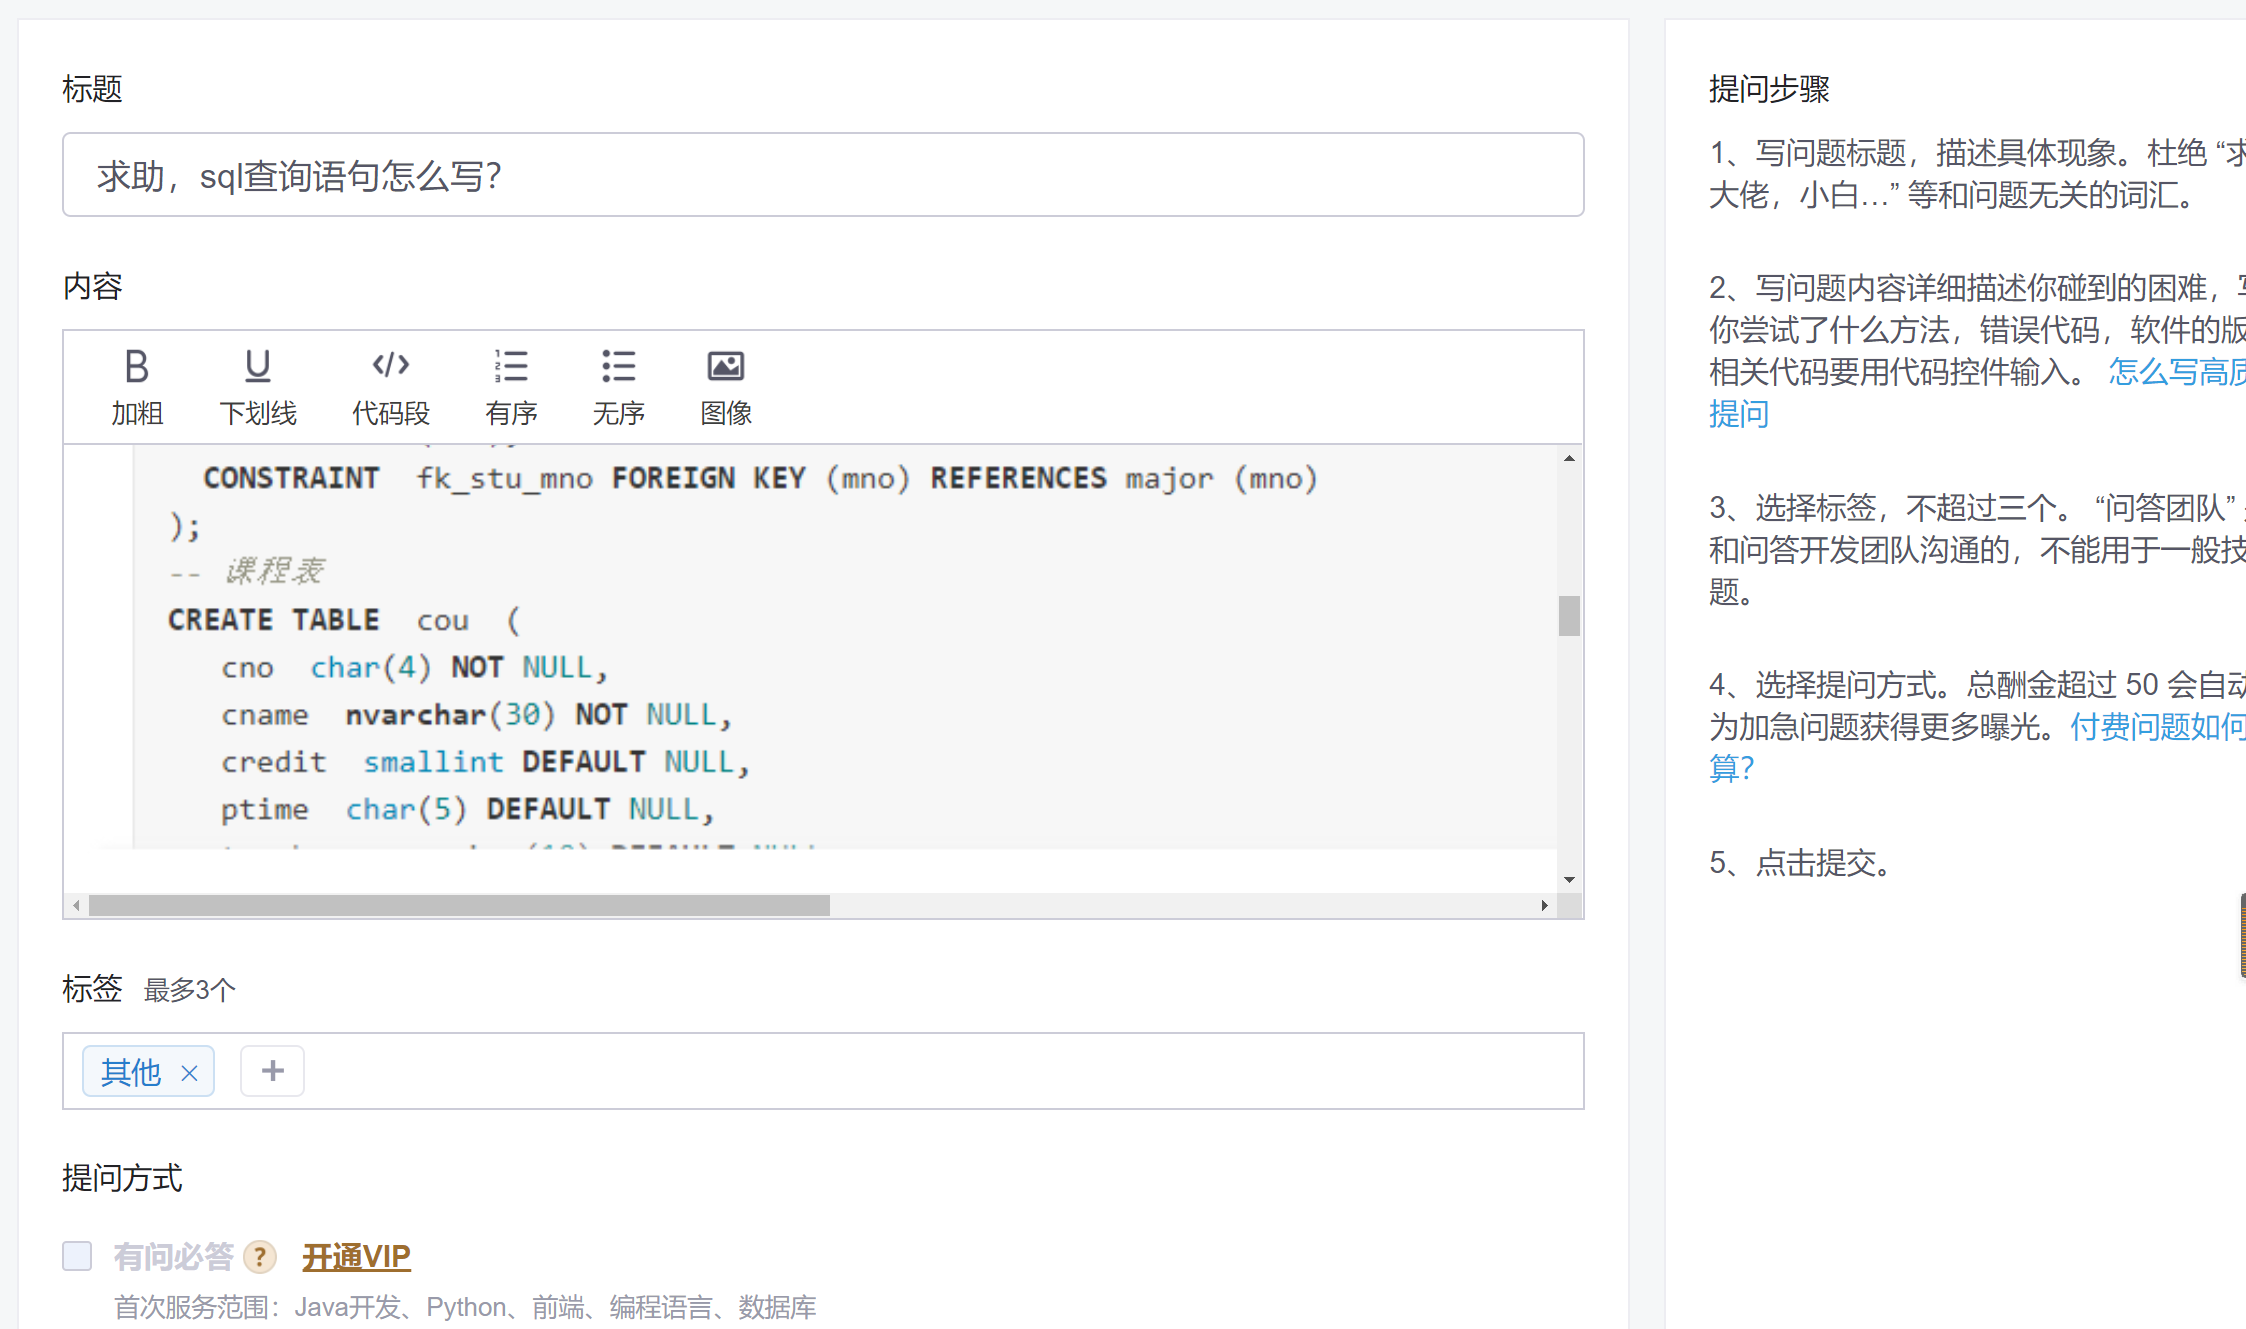Create an ordered list with 有序
Image resolution: width=2246 pixels, height=1329 pixels.
pyautogui.click(x=511, y=386)
